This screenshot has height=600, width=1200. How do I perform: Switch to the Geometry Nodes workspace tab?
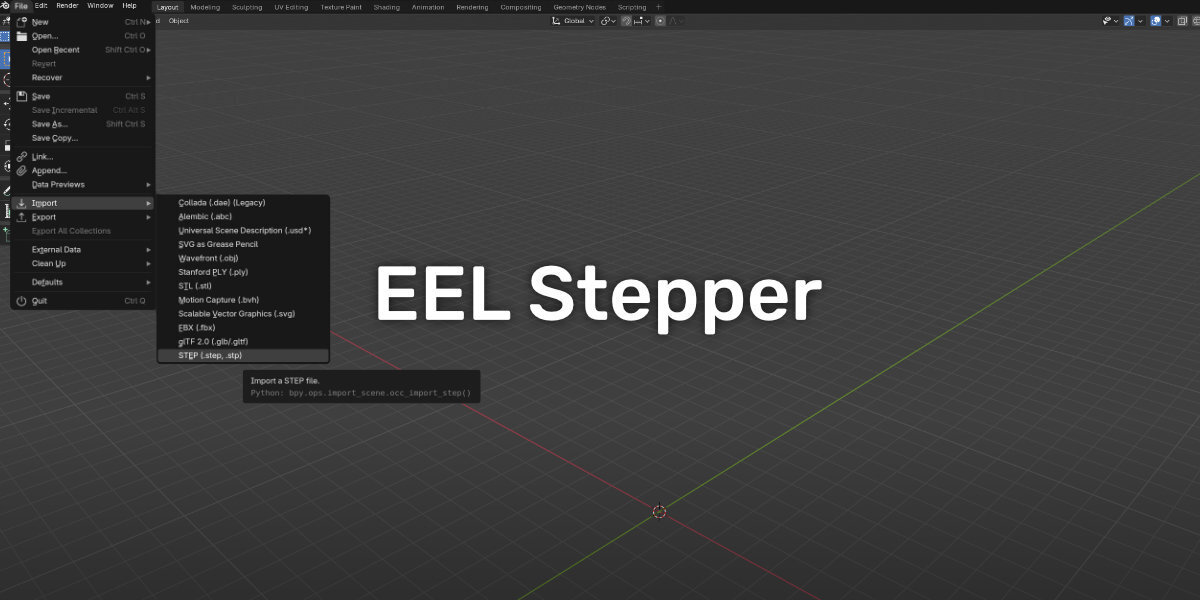(x=580, y=7)
